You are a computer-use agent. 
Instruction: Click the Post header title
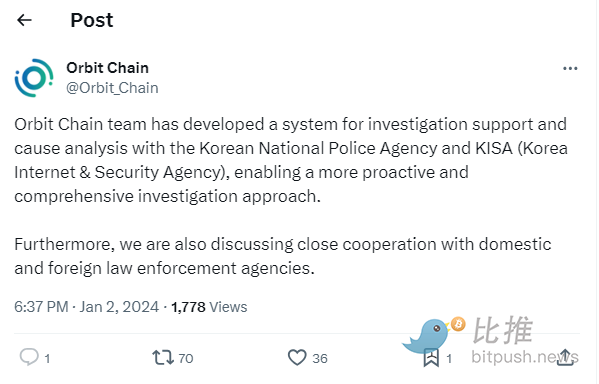pyautogui.click(x=92, y=20)
